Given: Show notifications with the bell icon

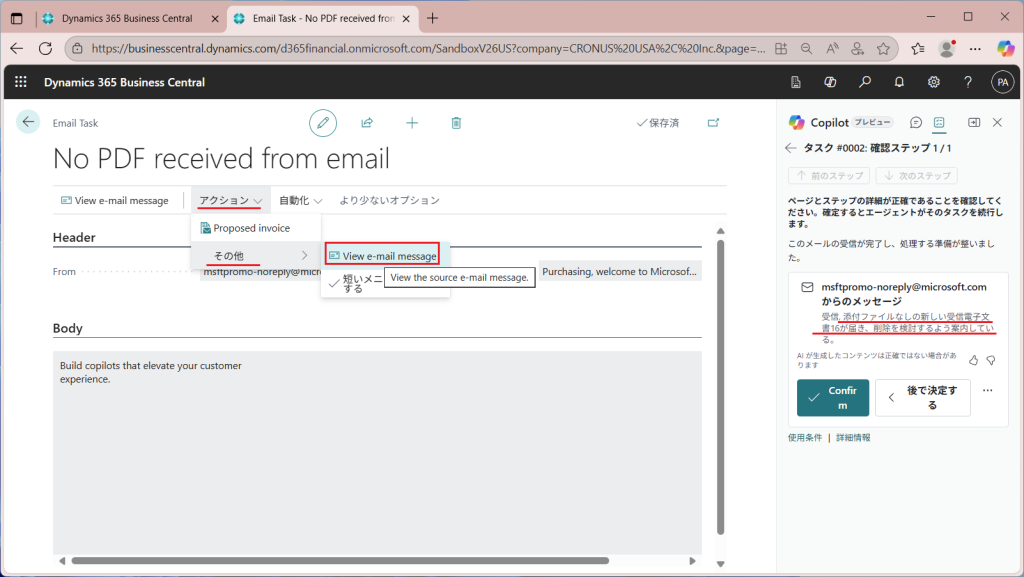Looking at the screenshot, I should coord(899,82).
